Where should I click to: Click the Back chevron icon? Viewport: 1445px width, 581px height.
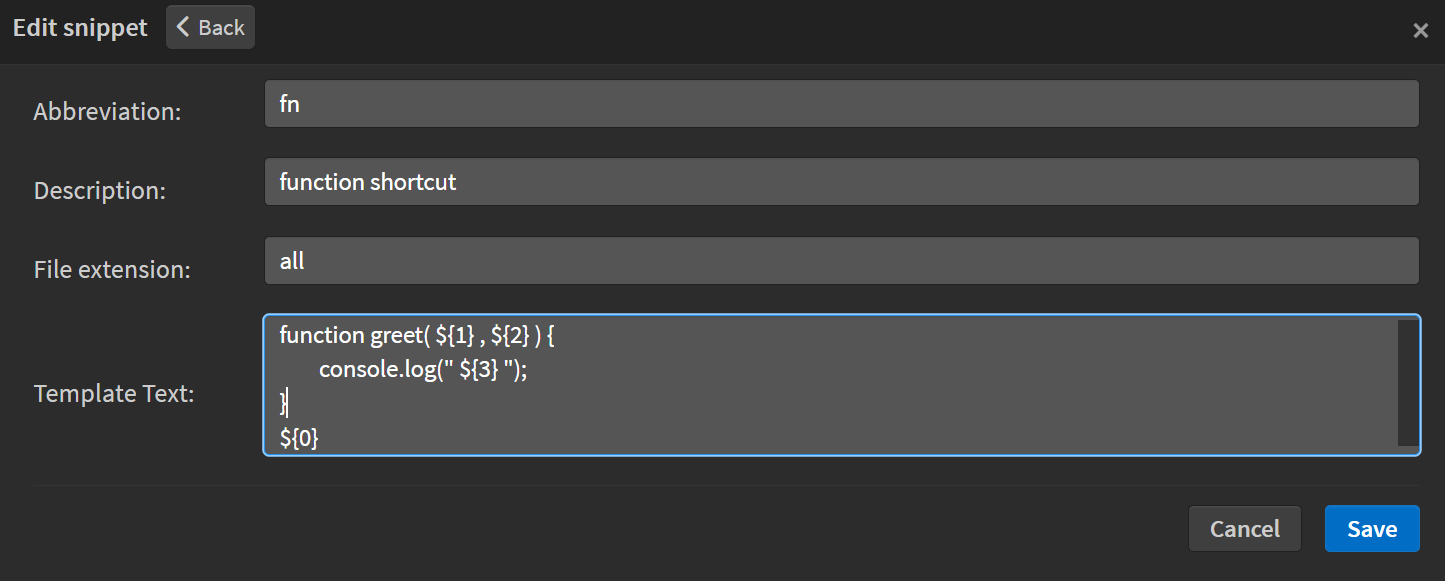(185, 28)
